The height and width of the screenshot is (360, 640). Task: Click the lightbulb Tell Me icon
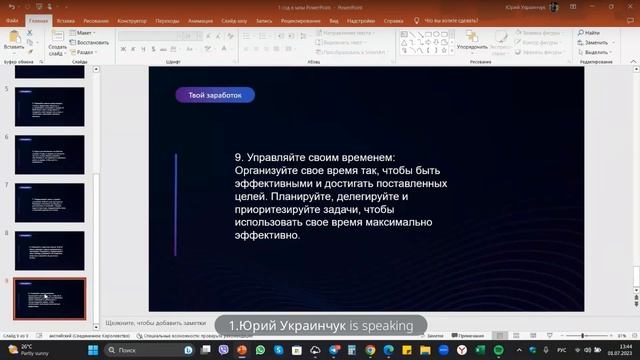pos(416,20)
